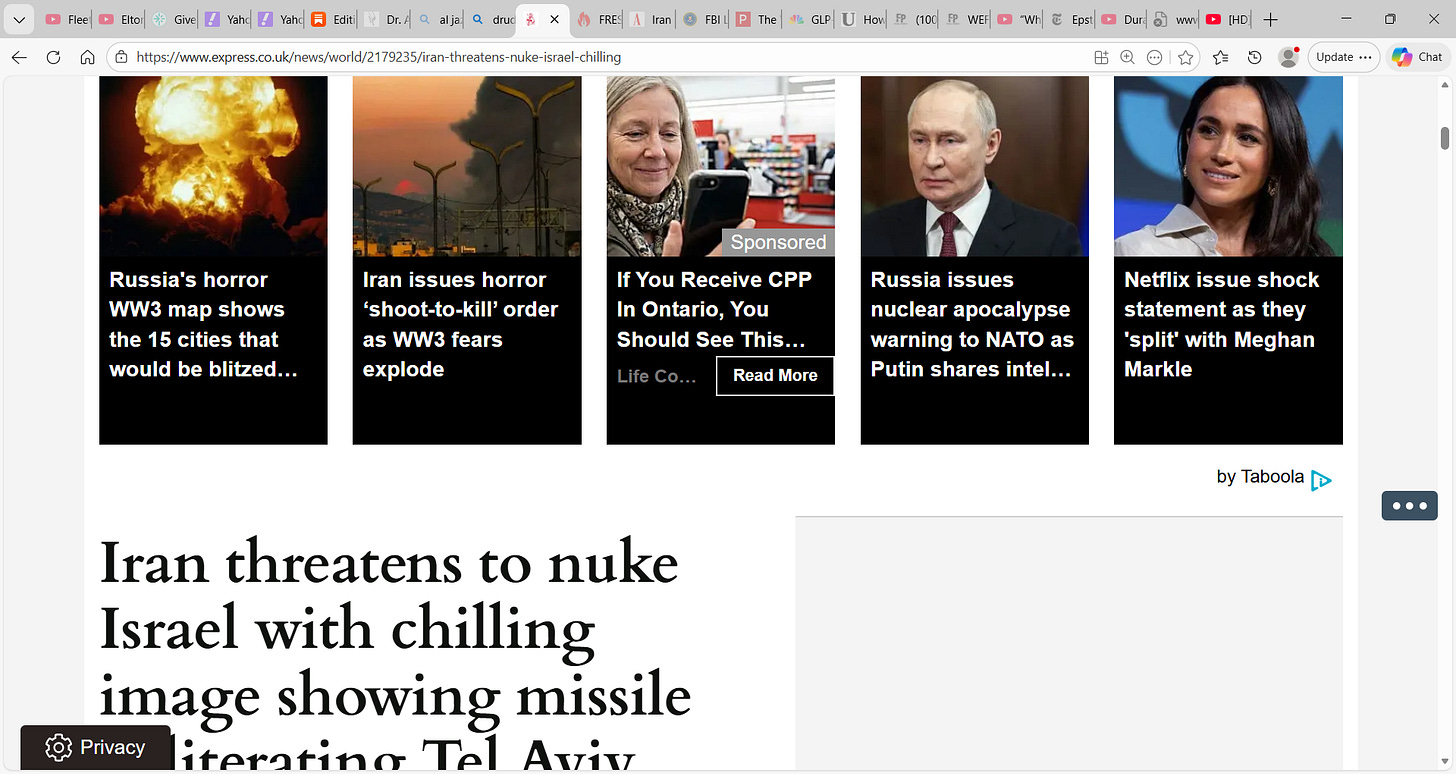Go back to the previous page

(19, 57)
